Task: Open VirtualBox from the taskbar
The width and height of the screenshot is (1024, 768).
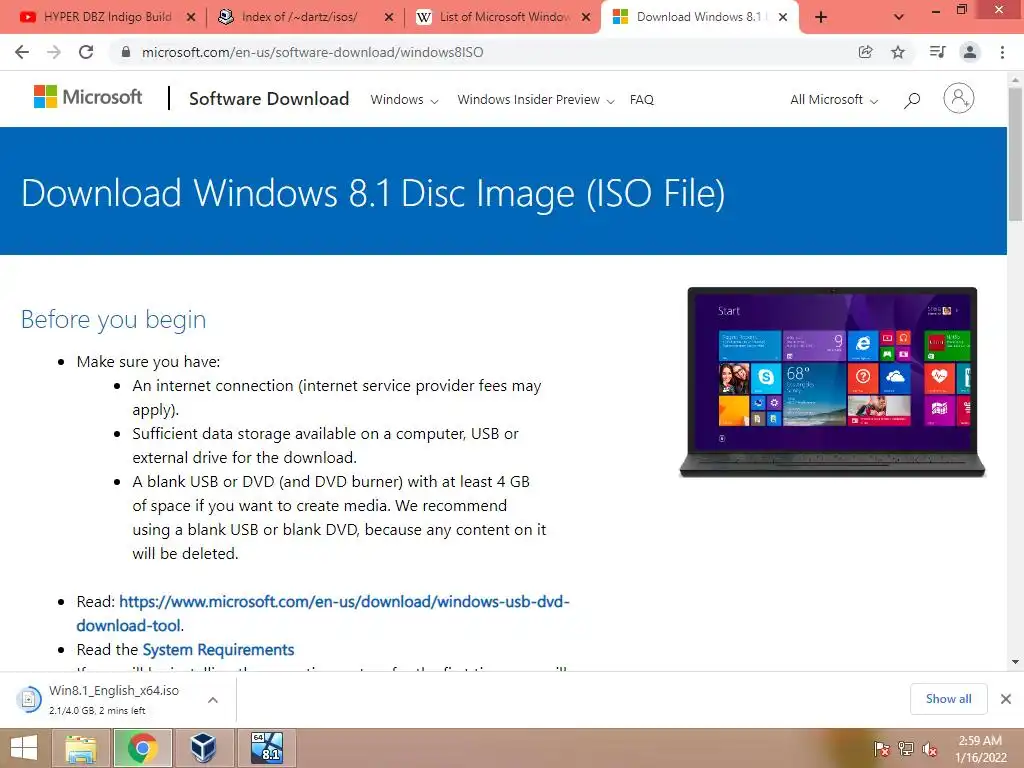Action: 204,748
